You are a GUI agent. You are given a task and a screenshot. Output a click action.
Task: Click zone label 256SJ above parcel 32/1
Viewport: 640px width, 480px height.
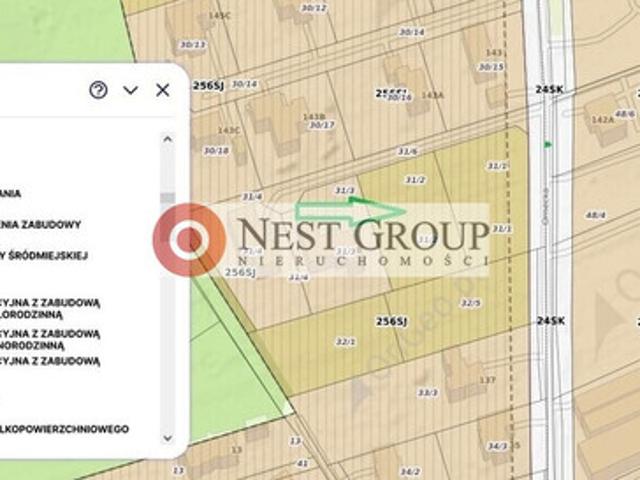(391, 322)
